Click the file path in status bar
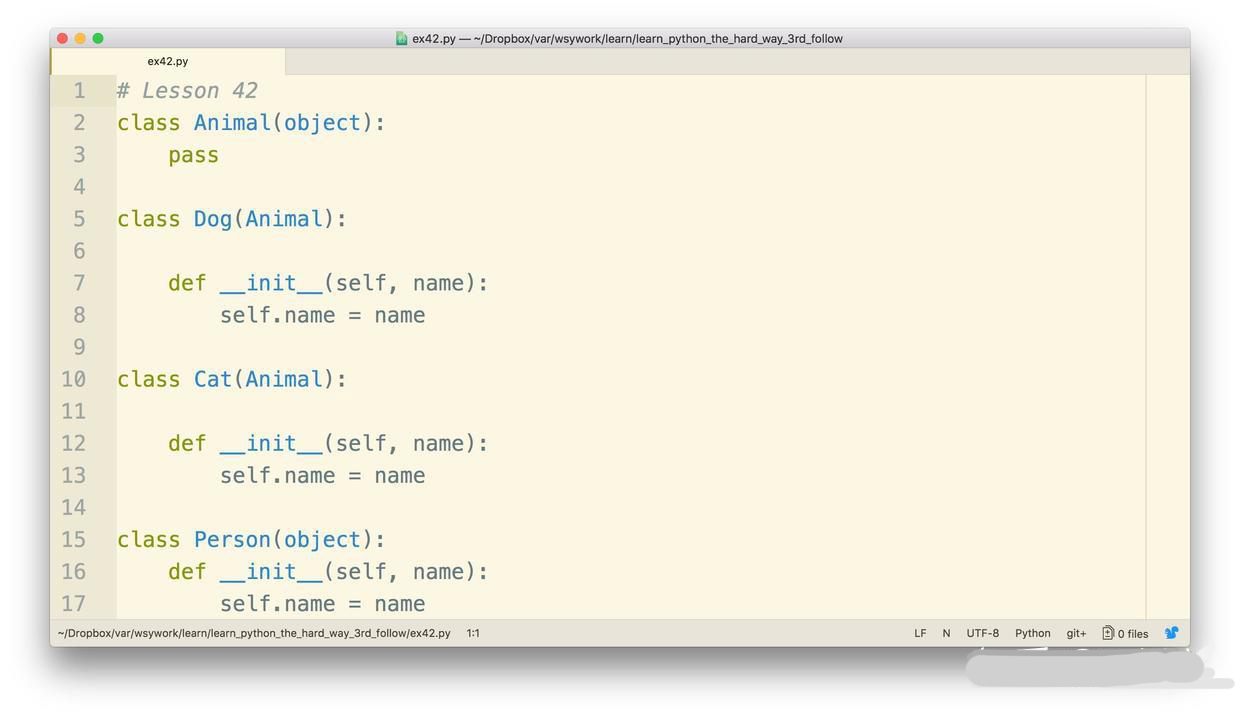This screenshot has width=1240, height=718. [254, 633]
